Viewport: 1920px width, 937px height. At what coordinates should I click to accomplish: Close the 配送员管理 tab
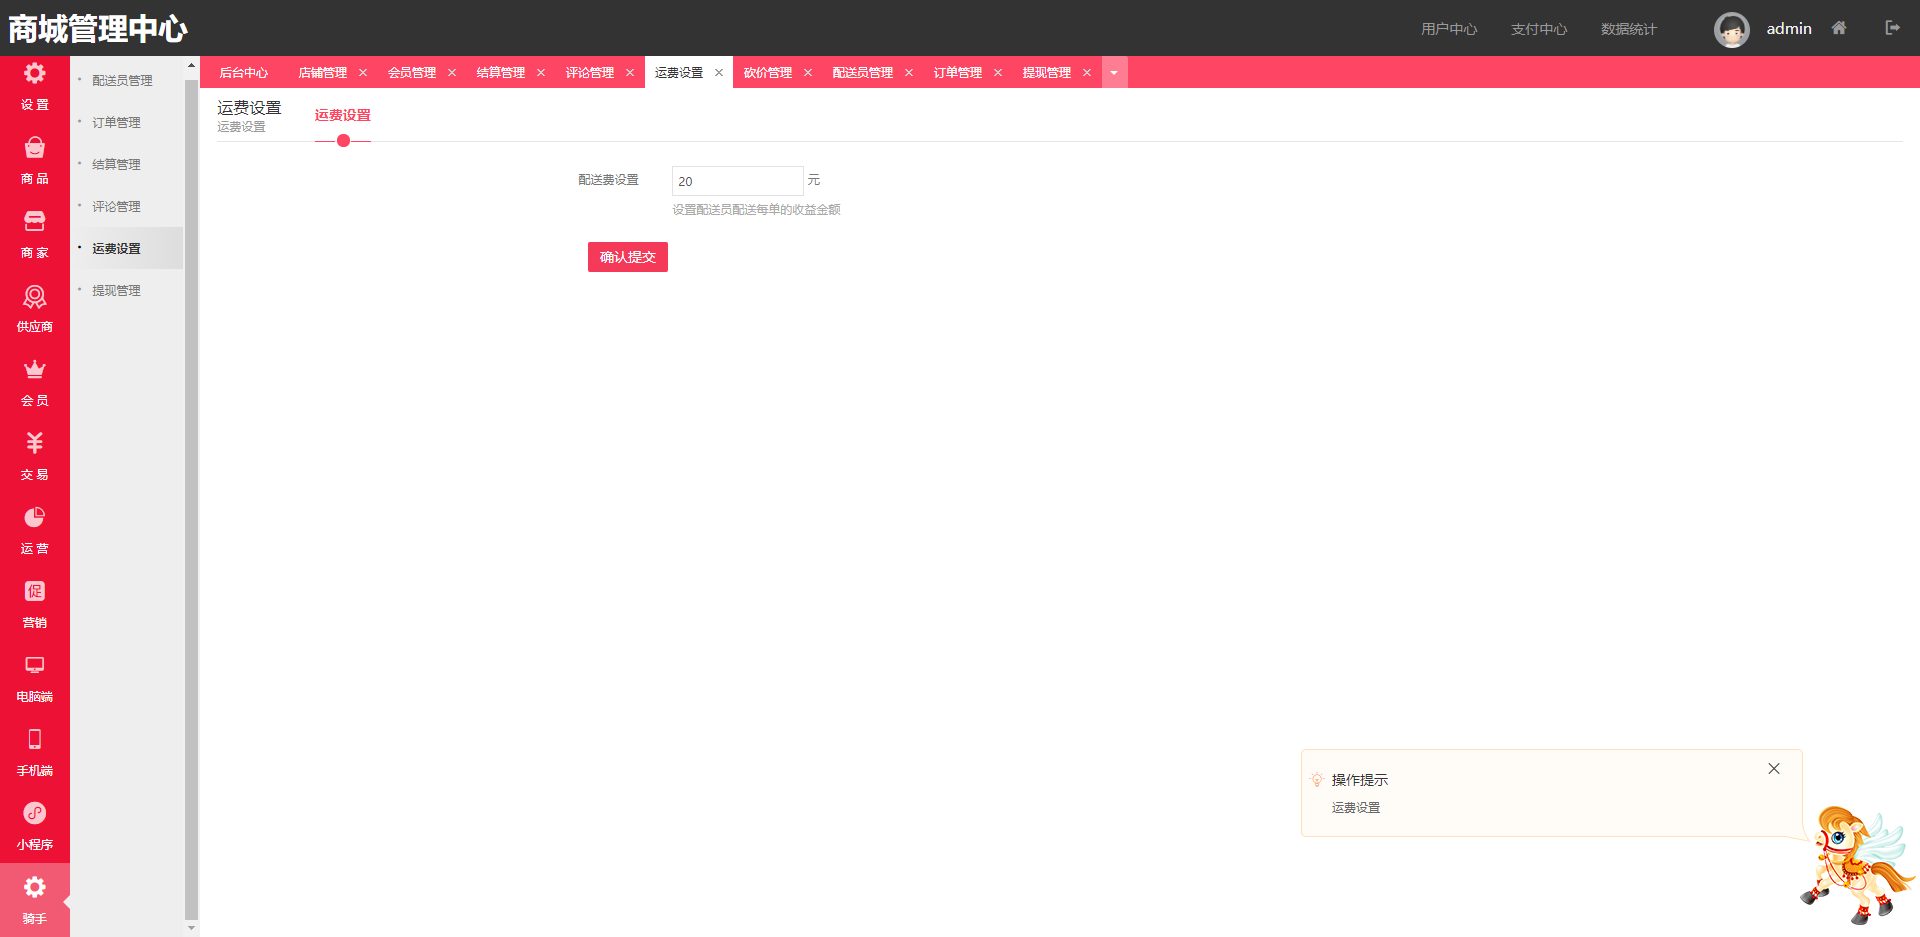tap(909, 73)
